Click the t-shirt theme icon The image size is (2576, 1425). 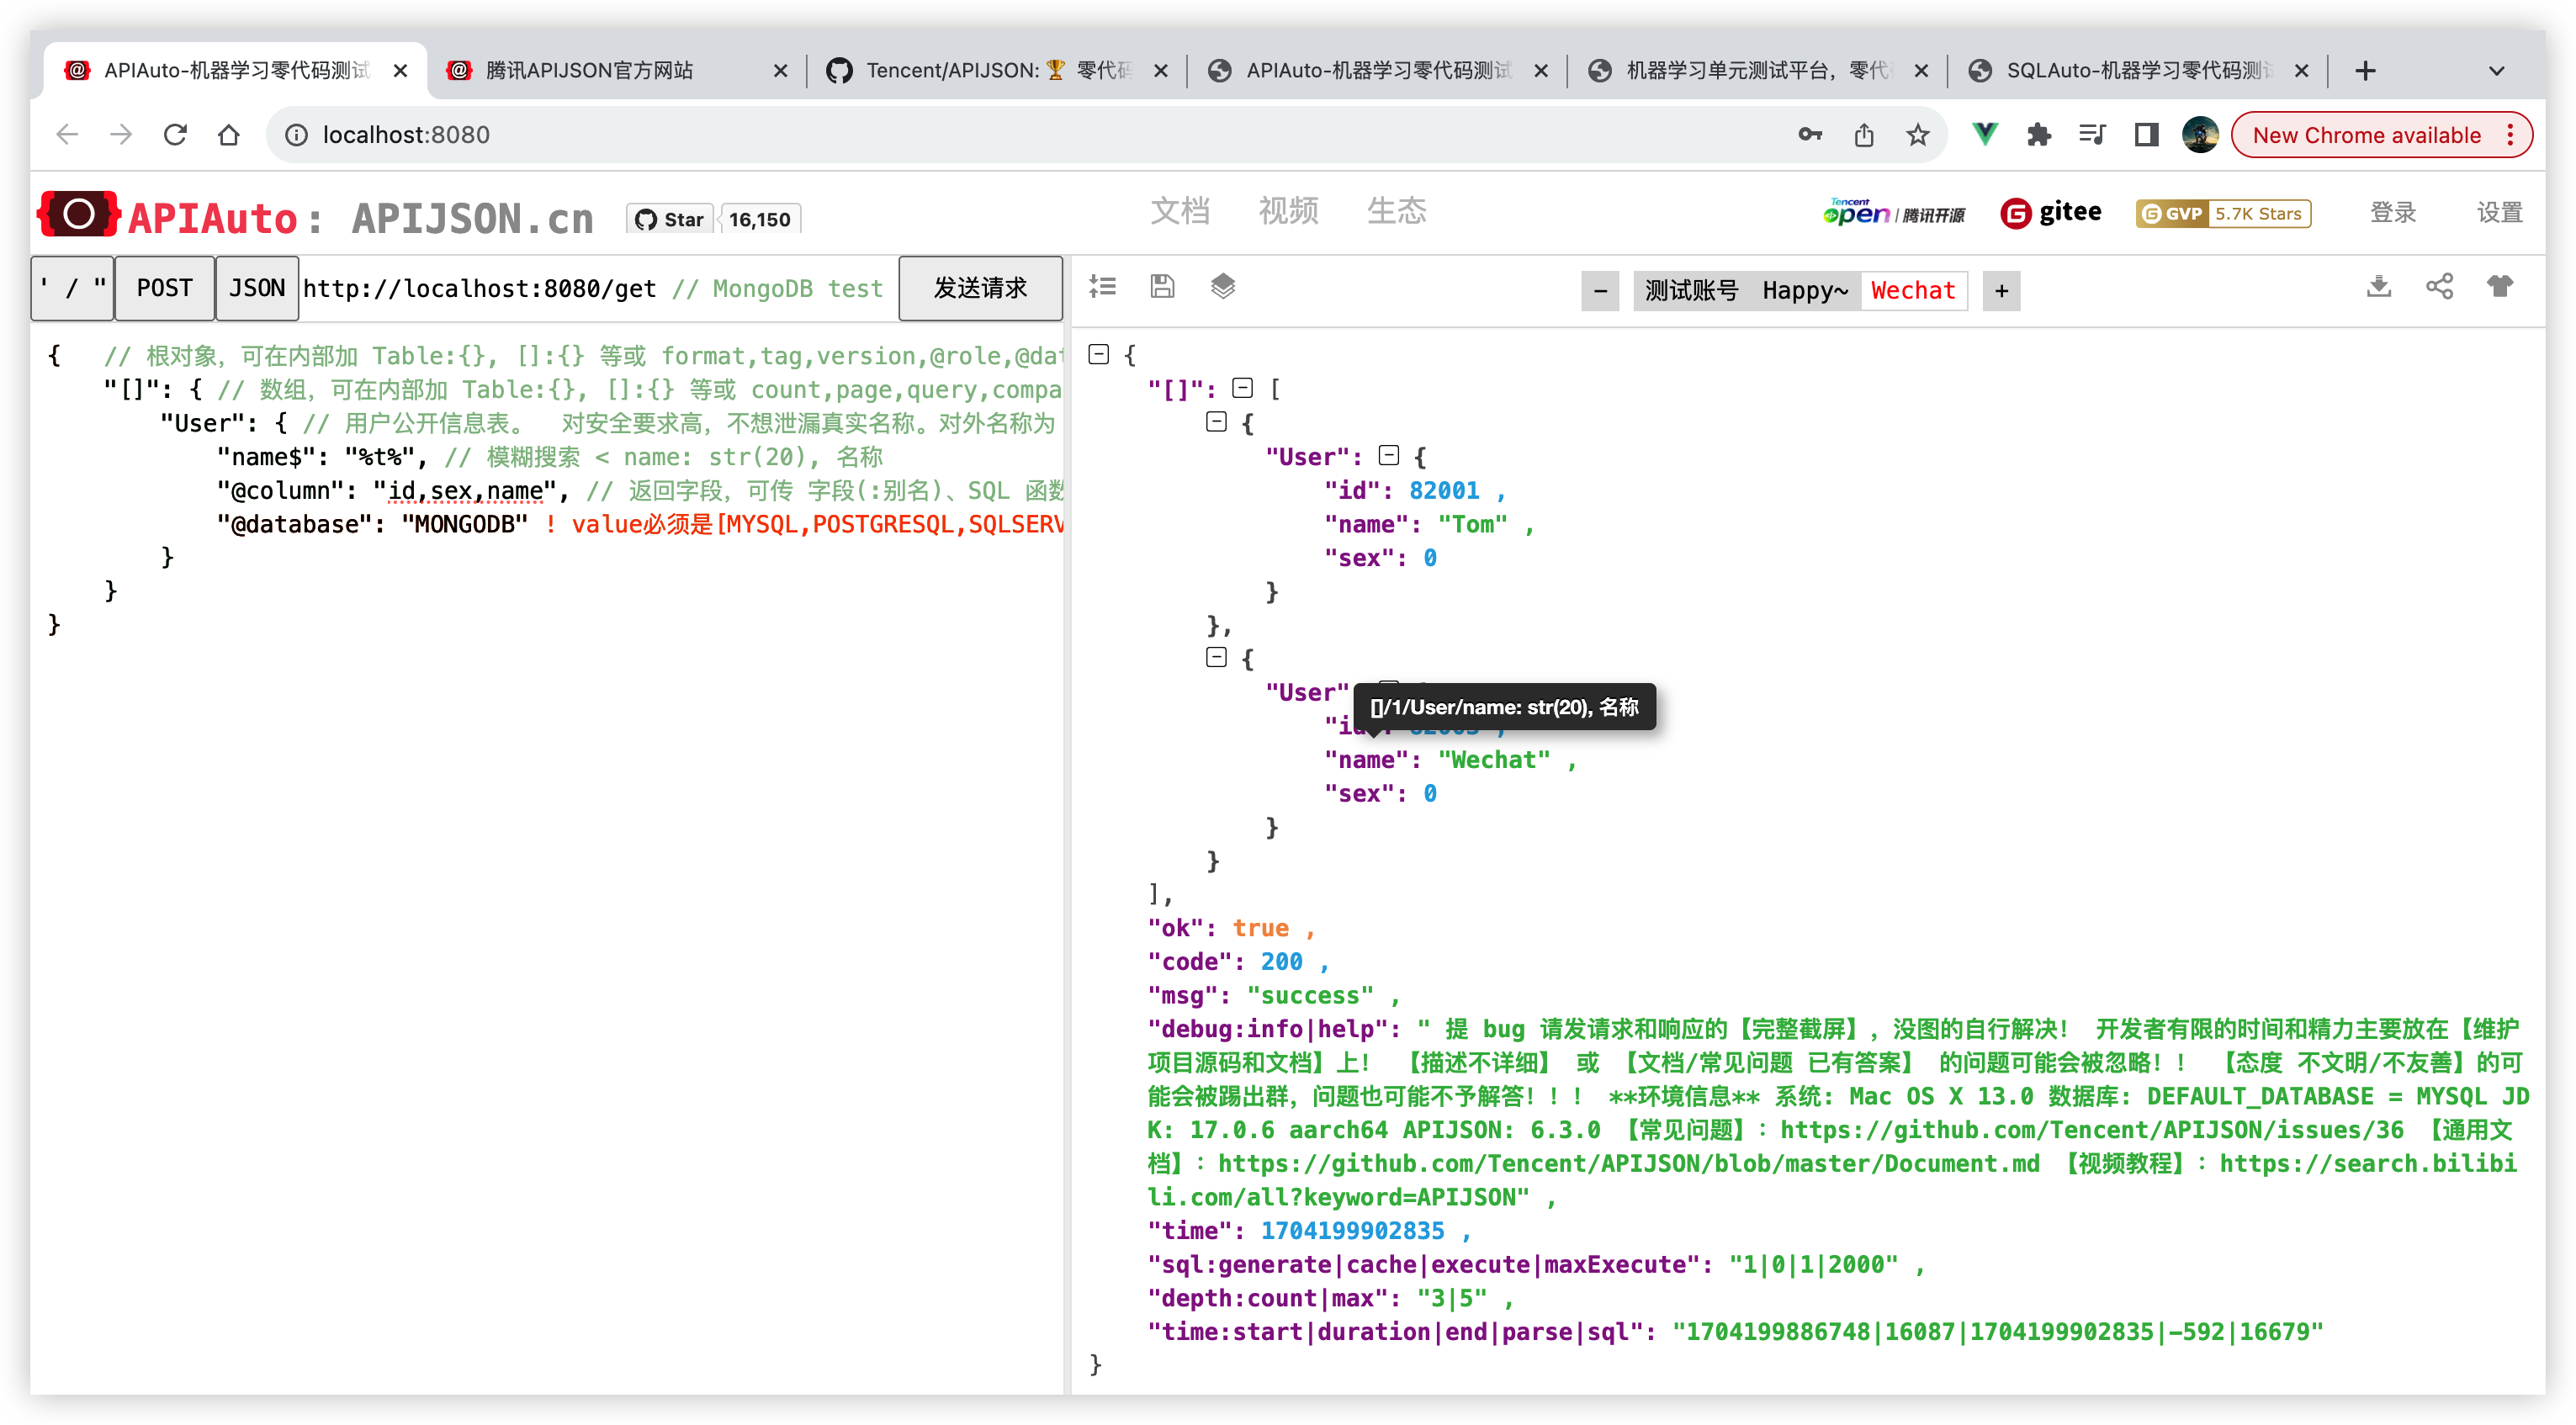pos(2499,287)
